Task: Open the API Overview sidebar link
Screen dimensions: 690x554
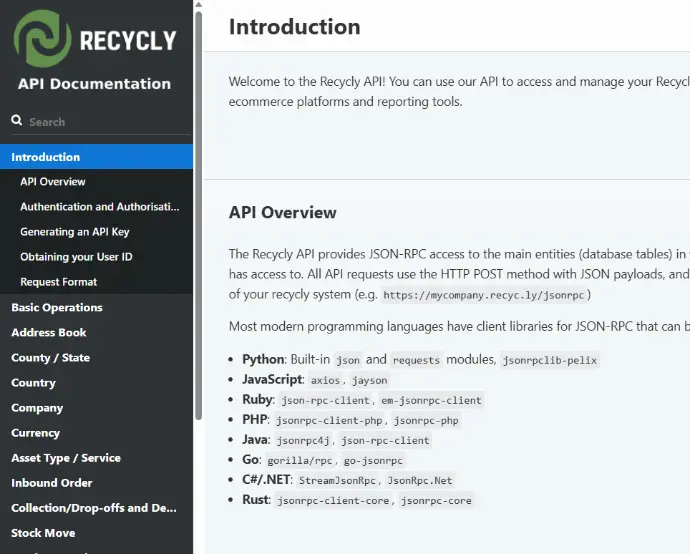Action: click(53, 182)
